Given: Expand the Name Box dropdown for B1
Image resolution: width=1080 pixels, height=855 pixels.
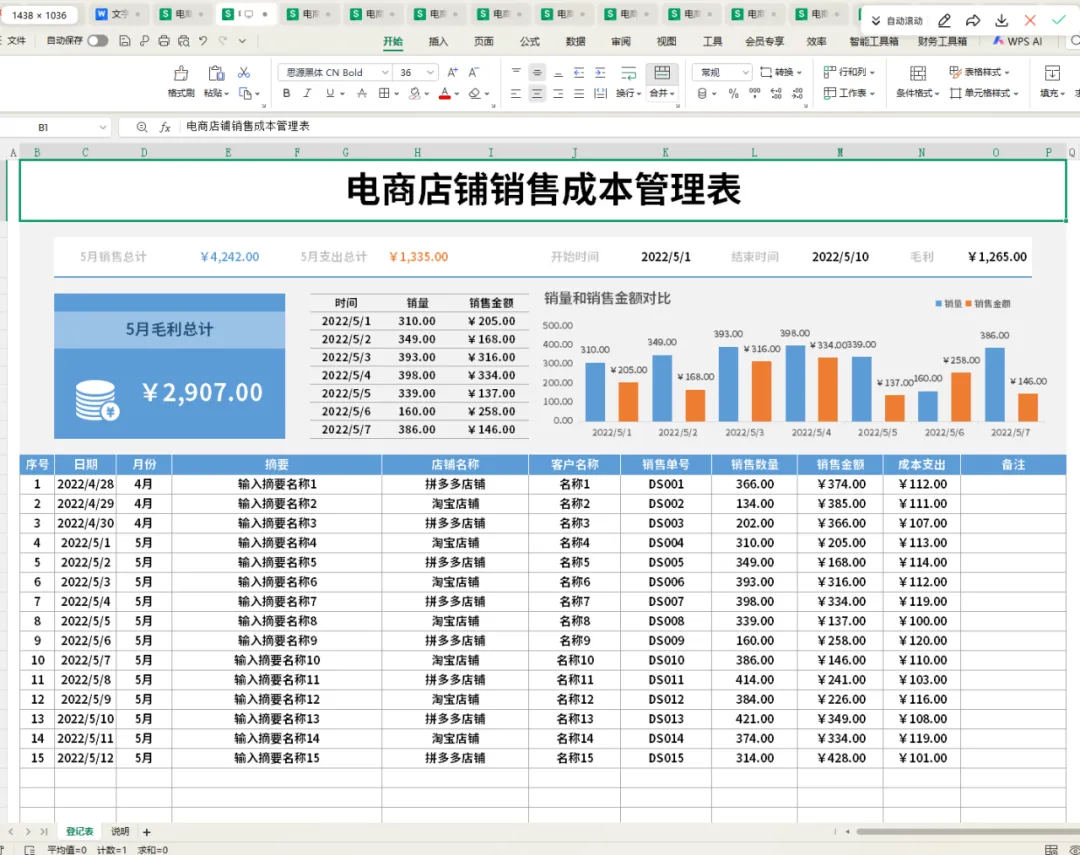Looking at the screenshot, I should (103, 127).
